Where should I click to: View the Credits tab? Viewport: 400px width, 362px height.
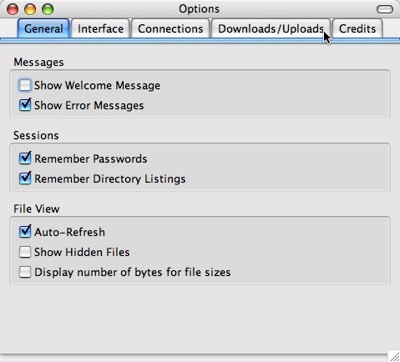coord(357,29)
